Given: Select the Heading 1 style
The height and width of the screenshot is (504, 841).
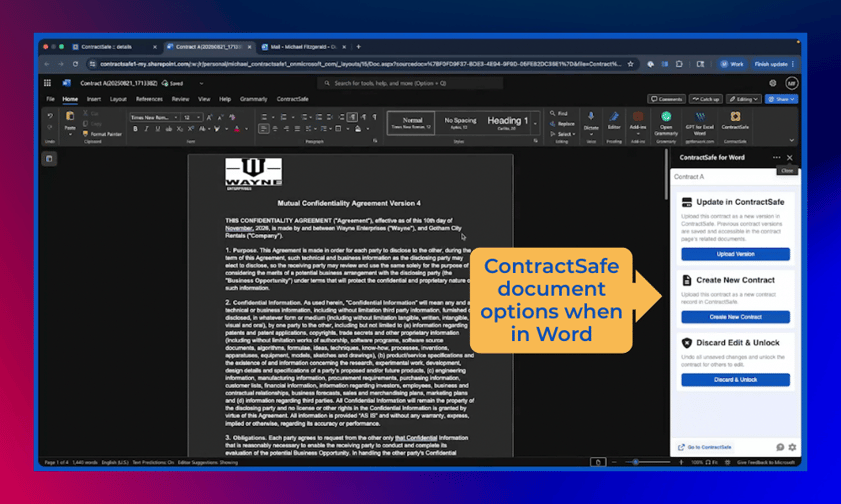Looking at the screenshot, I should (508, 123).
